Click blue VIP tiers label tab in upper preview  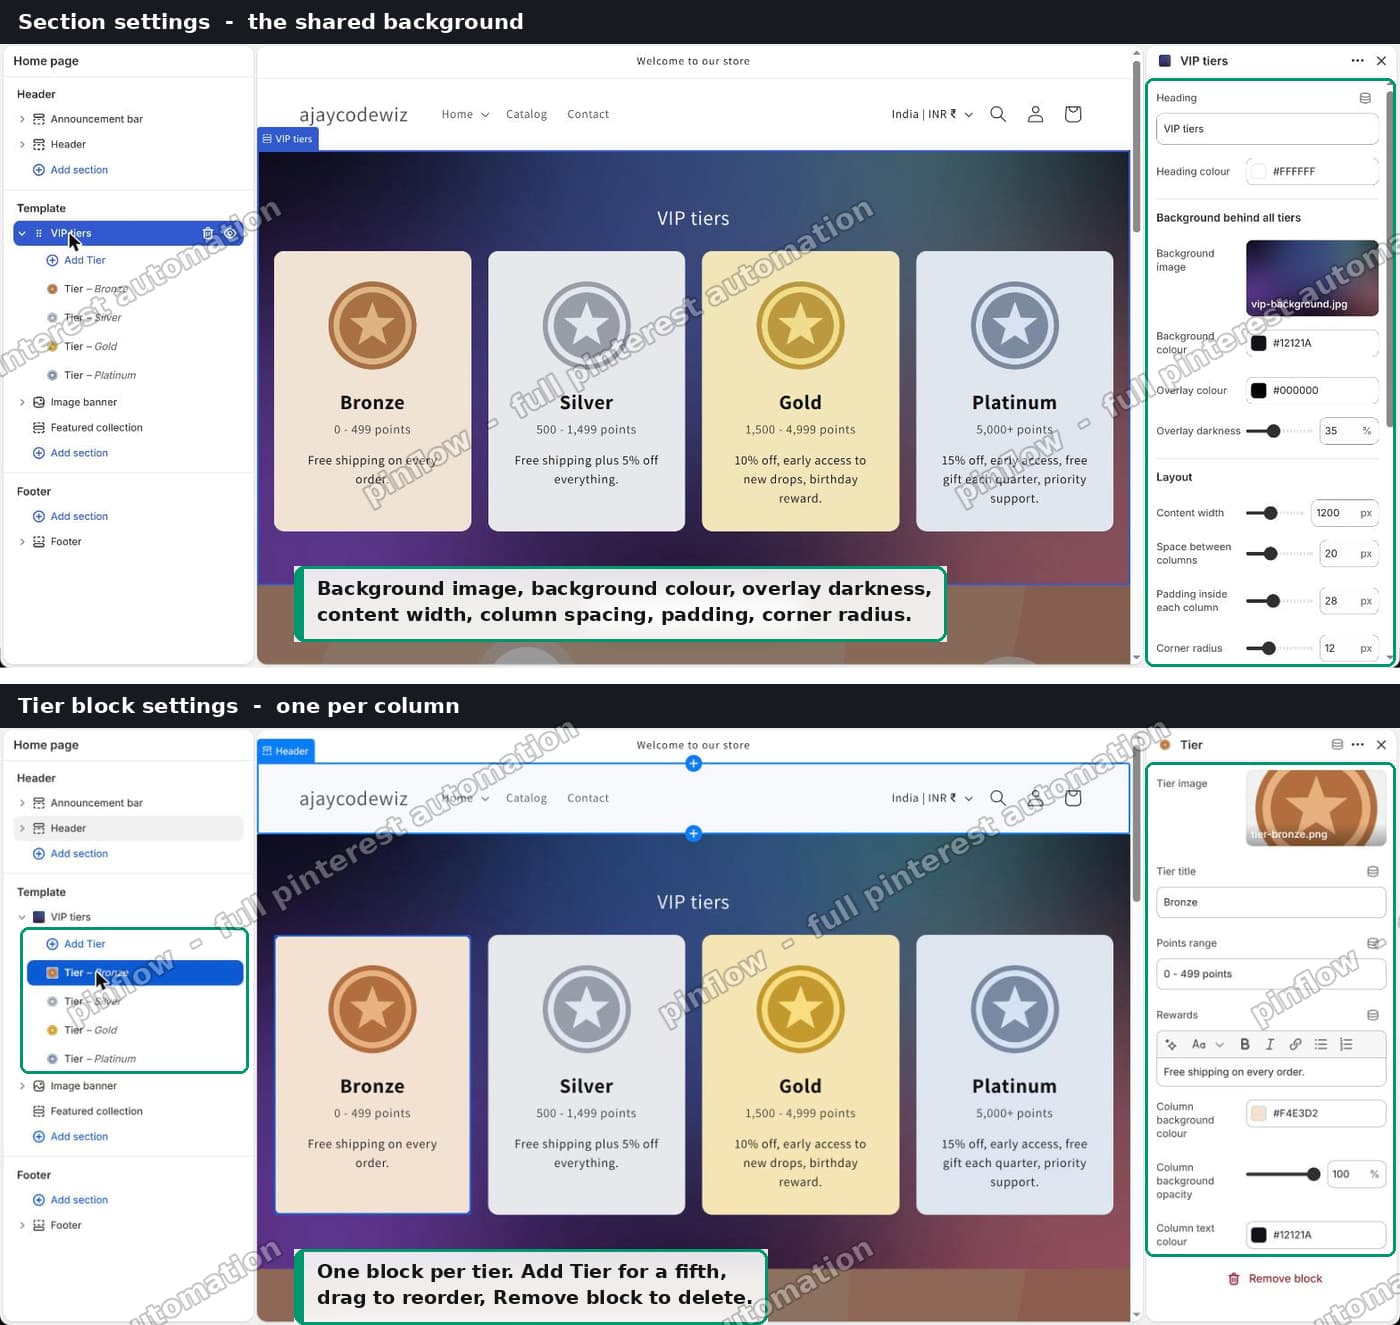(x=288, y=139)
